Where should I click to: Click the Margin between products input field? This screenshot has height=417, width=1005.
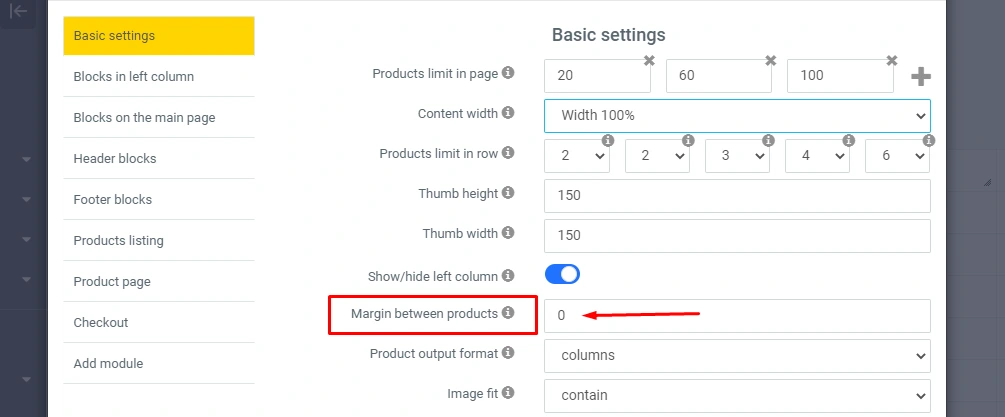point(737,315)
